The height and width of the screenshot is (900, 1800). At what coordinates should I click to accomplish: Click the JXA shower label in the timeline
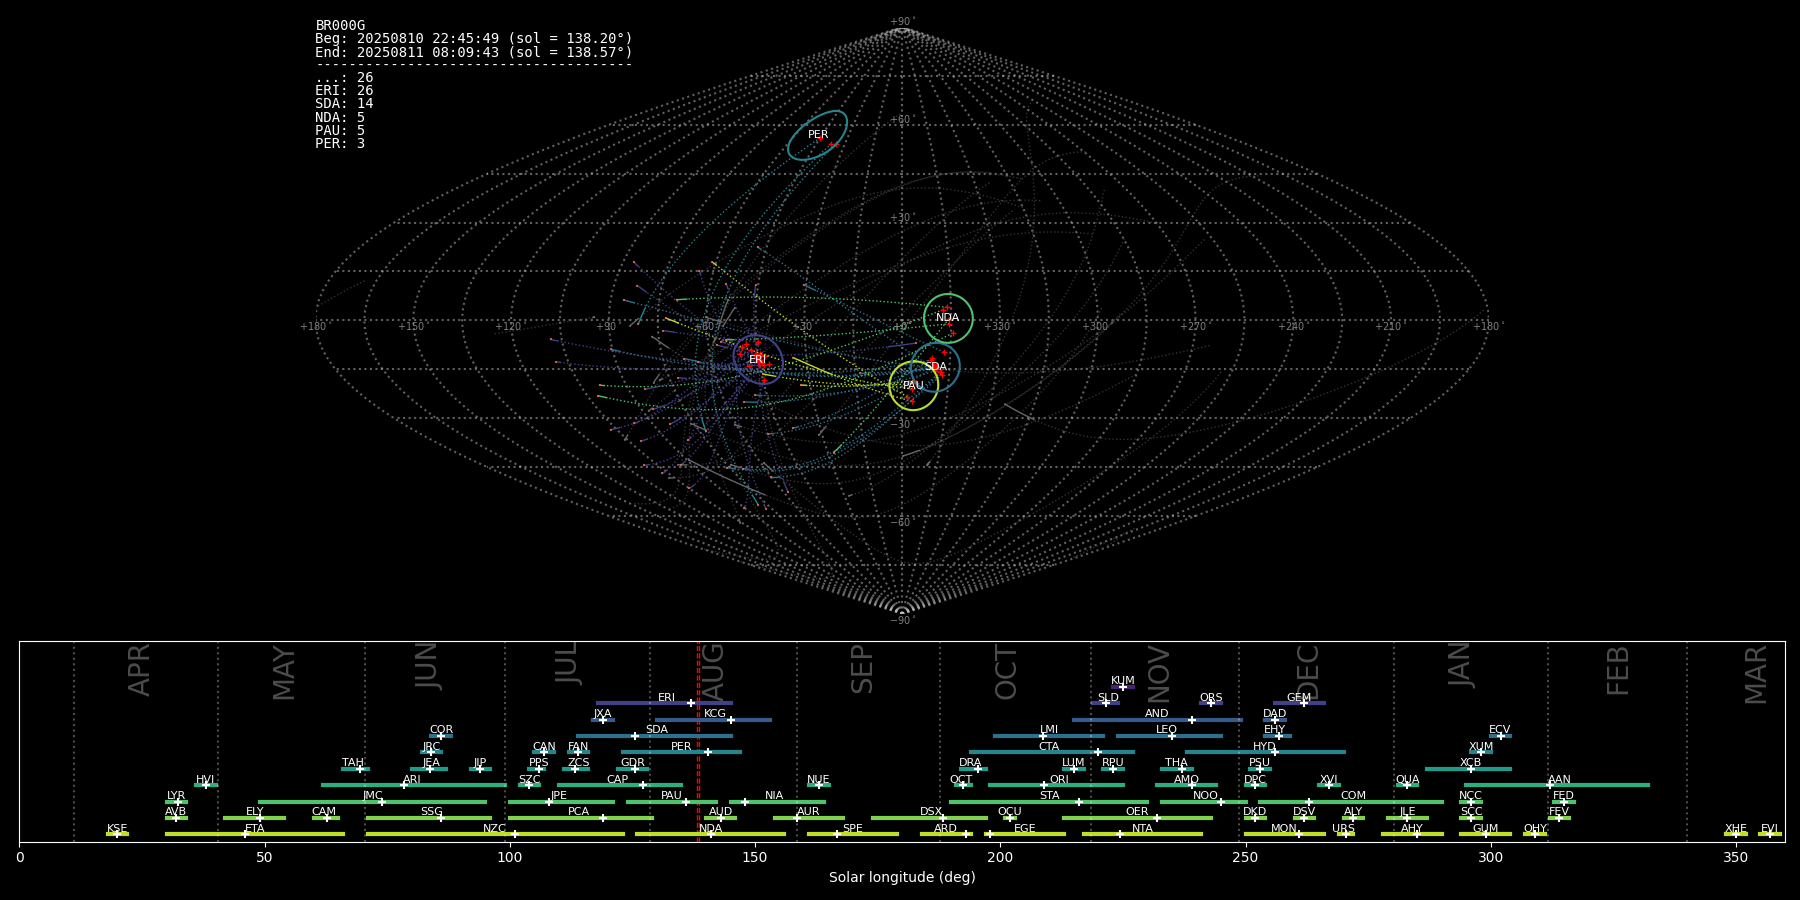(x=602, y=714)
